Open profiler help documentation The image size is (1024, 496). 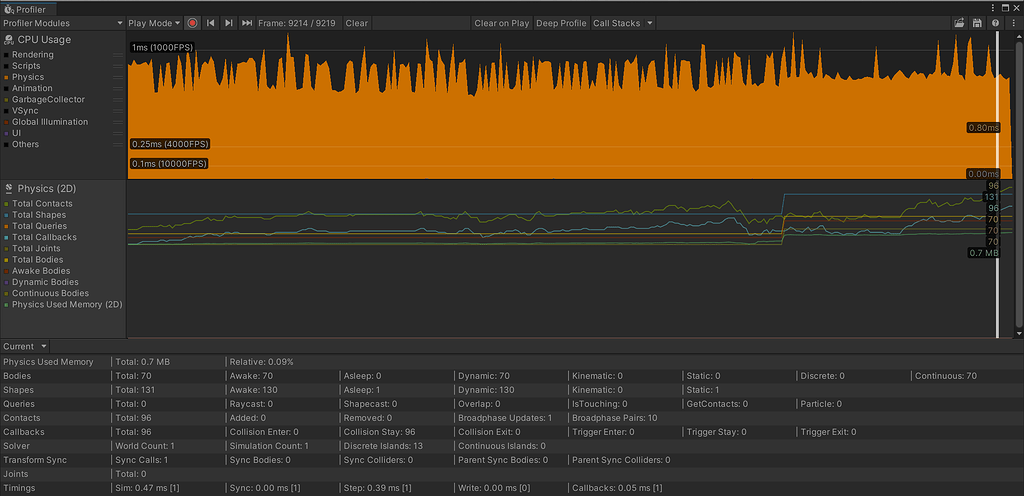click(995, 23)
